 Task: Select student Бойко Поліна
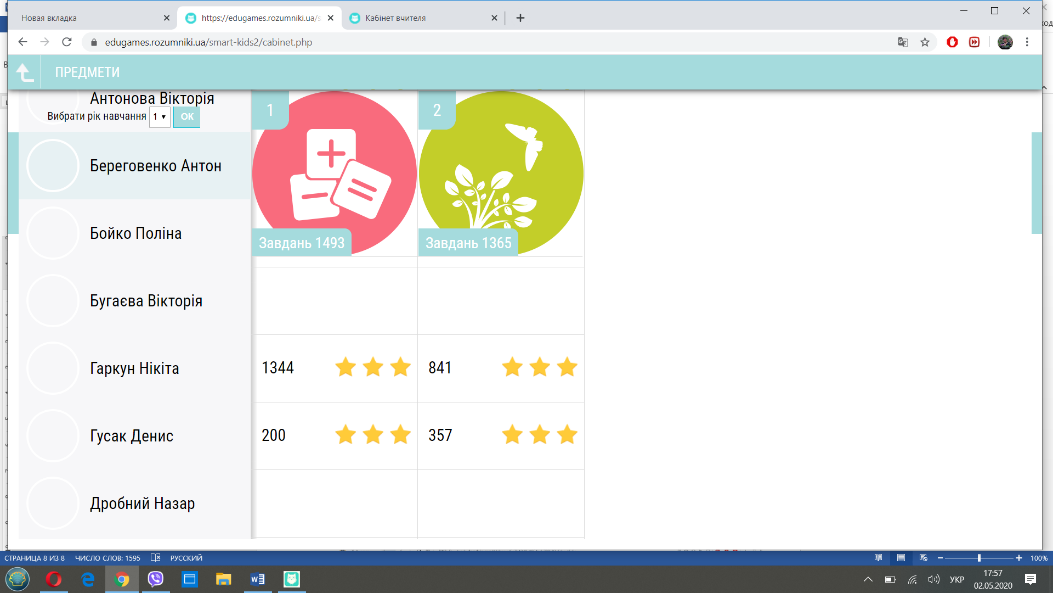click(x=136, y=234)
